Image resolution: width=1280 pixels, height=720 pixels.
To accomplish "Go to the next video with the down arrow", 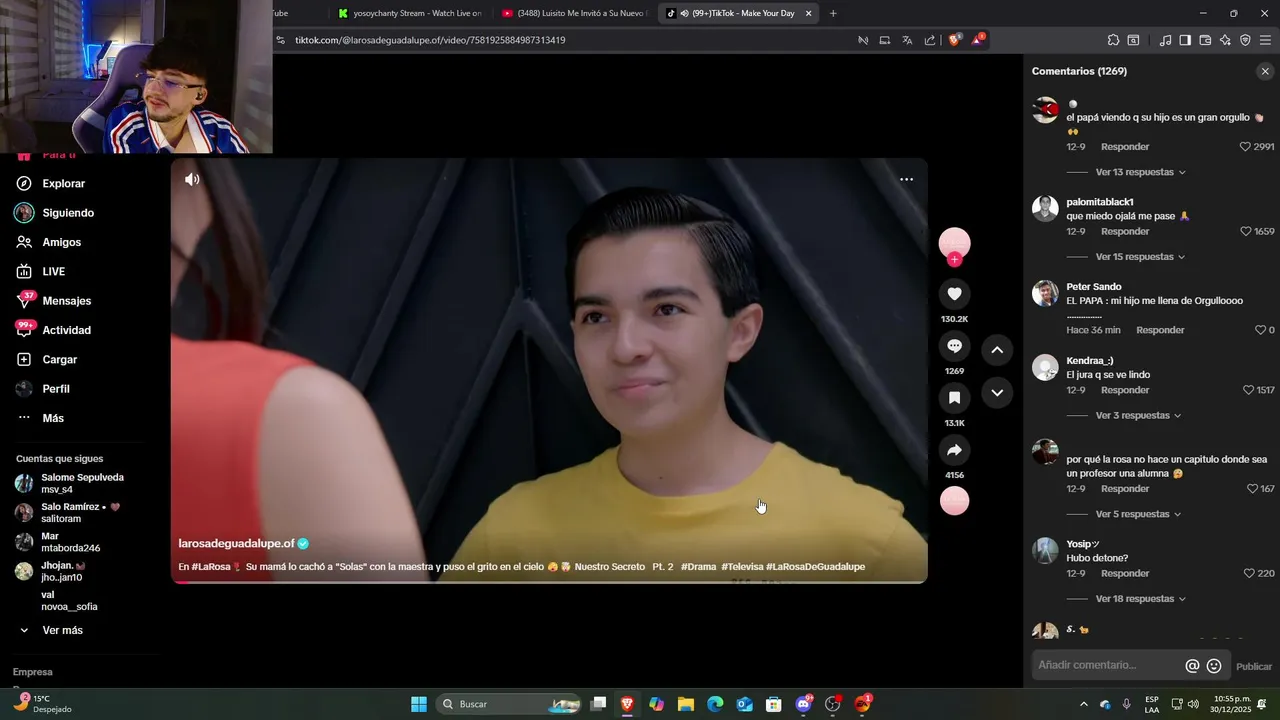I will [997, 393].
